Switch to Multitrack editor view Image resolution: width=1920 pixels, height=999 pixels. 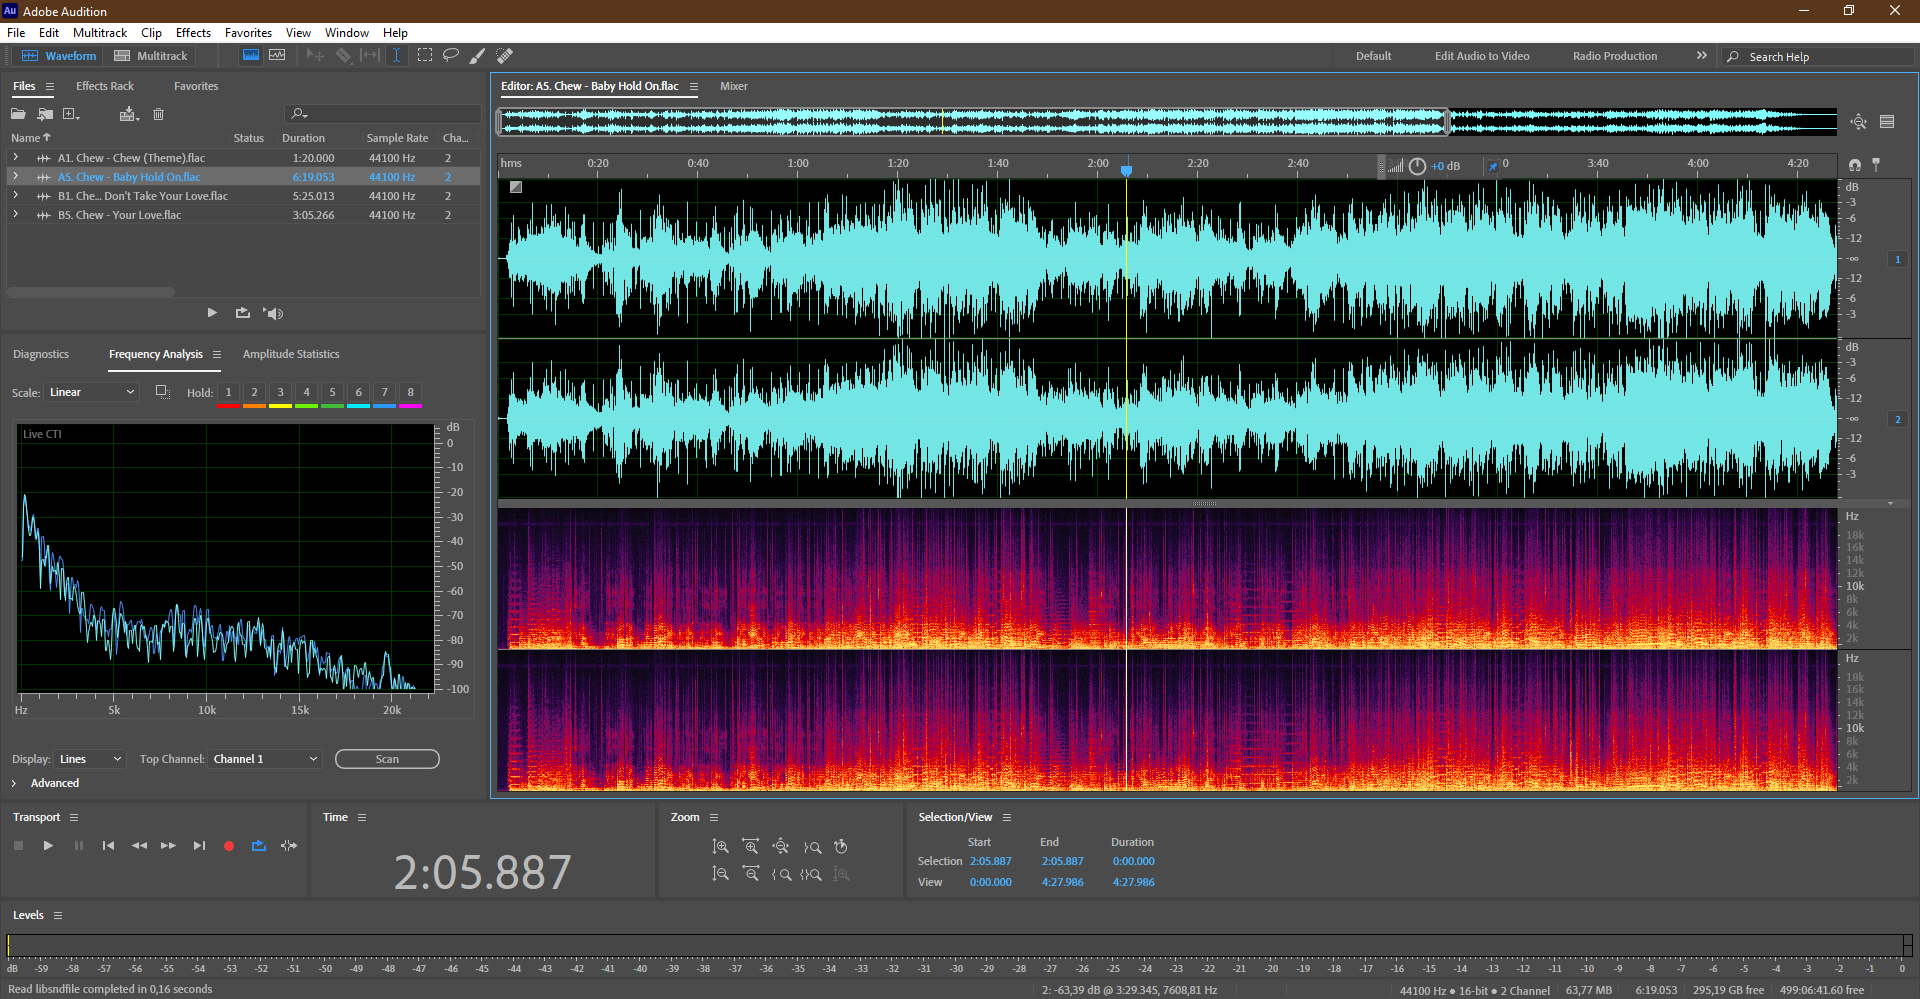151,56
